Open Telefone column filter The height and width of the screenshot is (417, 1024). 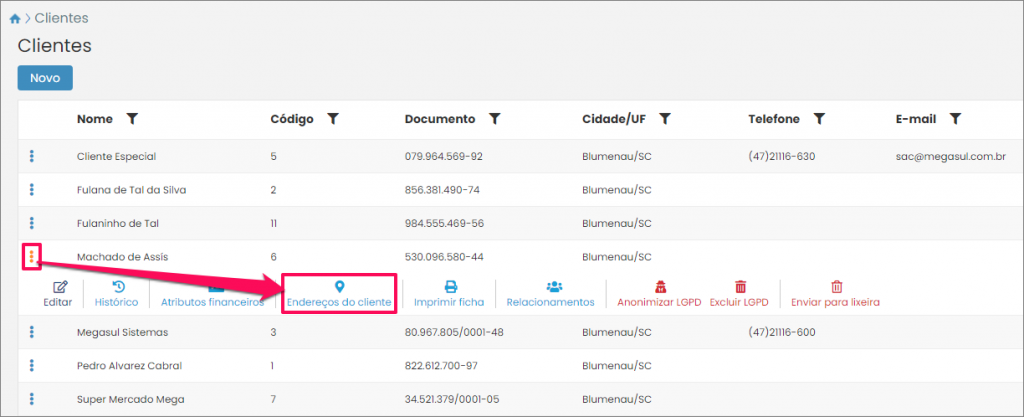(x=819, y=119)
